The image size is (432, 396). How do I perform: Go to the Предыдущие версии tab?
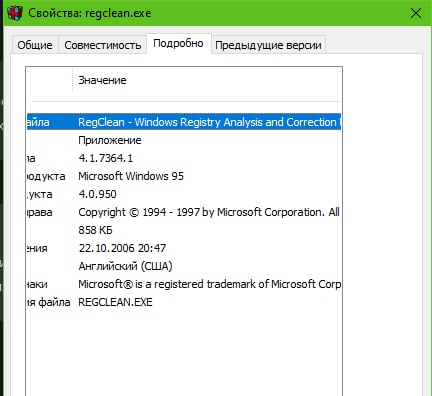point(268,45)
